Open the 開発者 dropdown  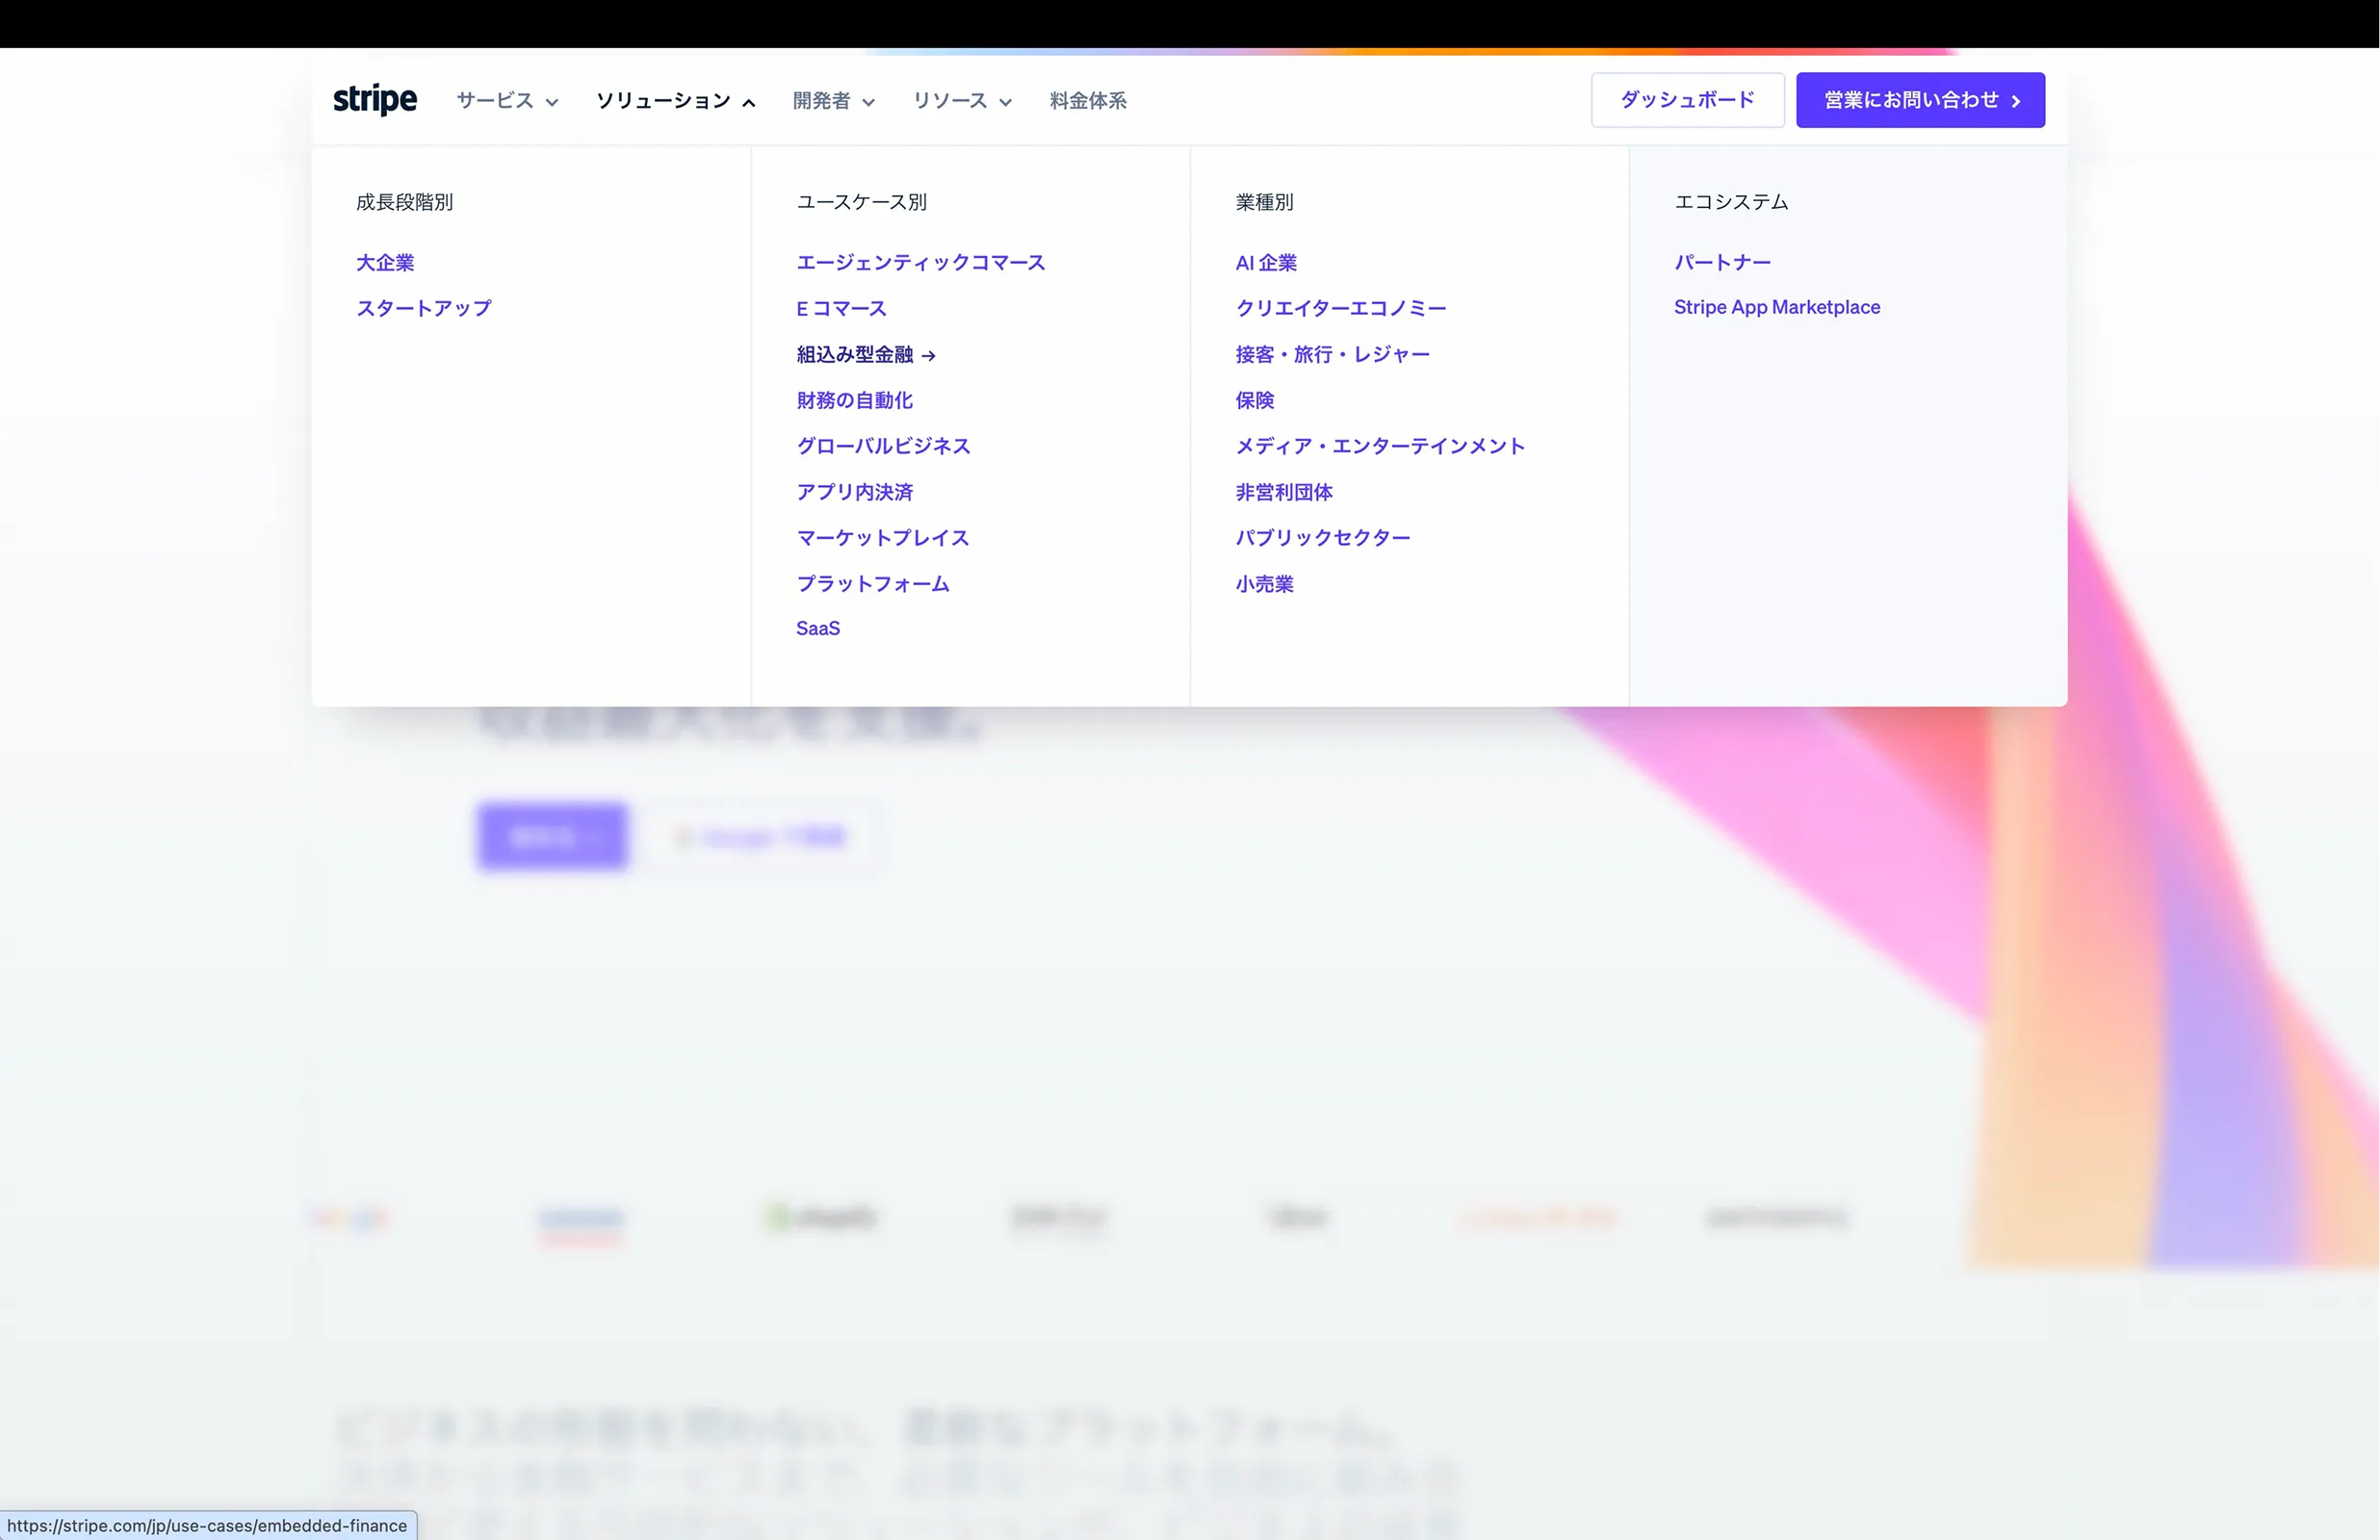point(833,100)
